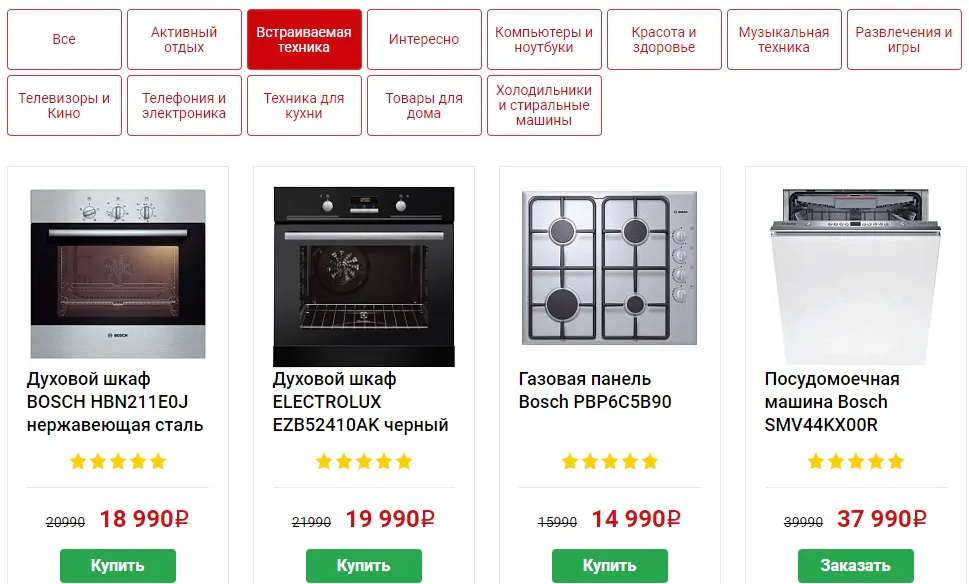The height and width of the screenshot is (584, 969).
Task: Open the 'Активный отдых' category
Action: coord(184,40)
